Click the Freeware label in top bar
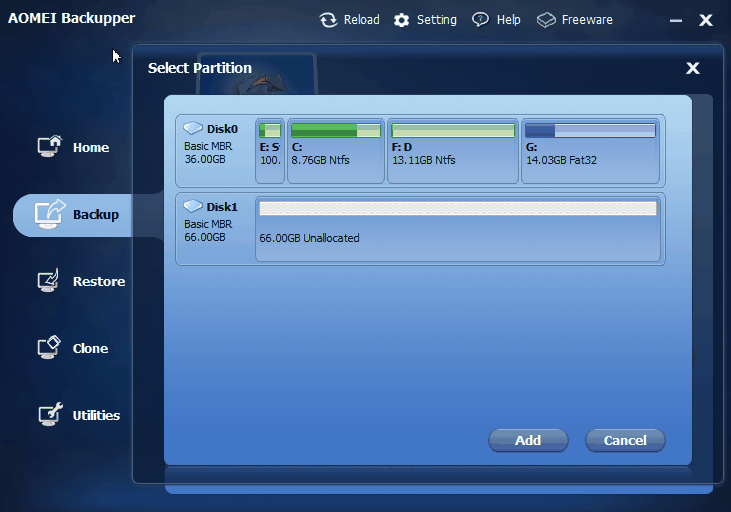 point(587,20)
